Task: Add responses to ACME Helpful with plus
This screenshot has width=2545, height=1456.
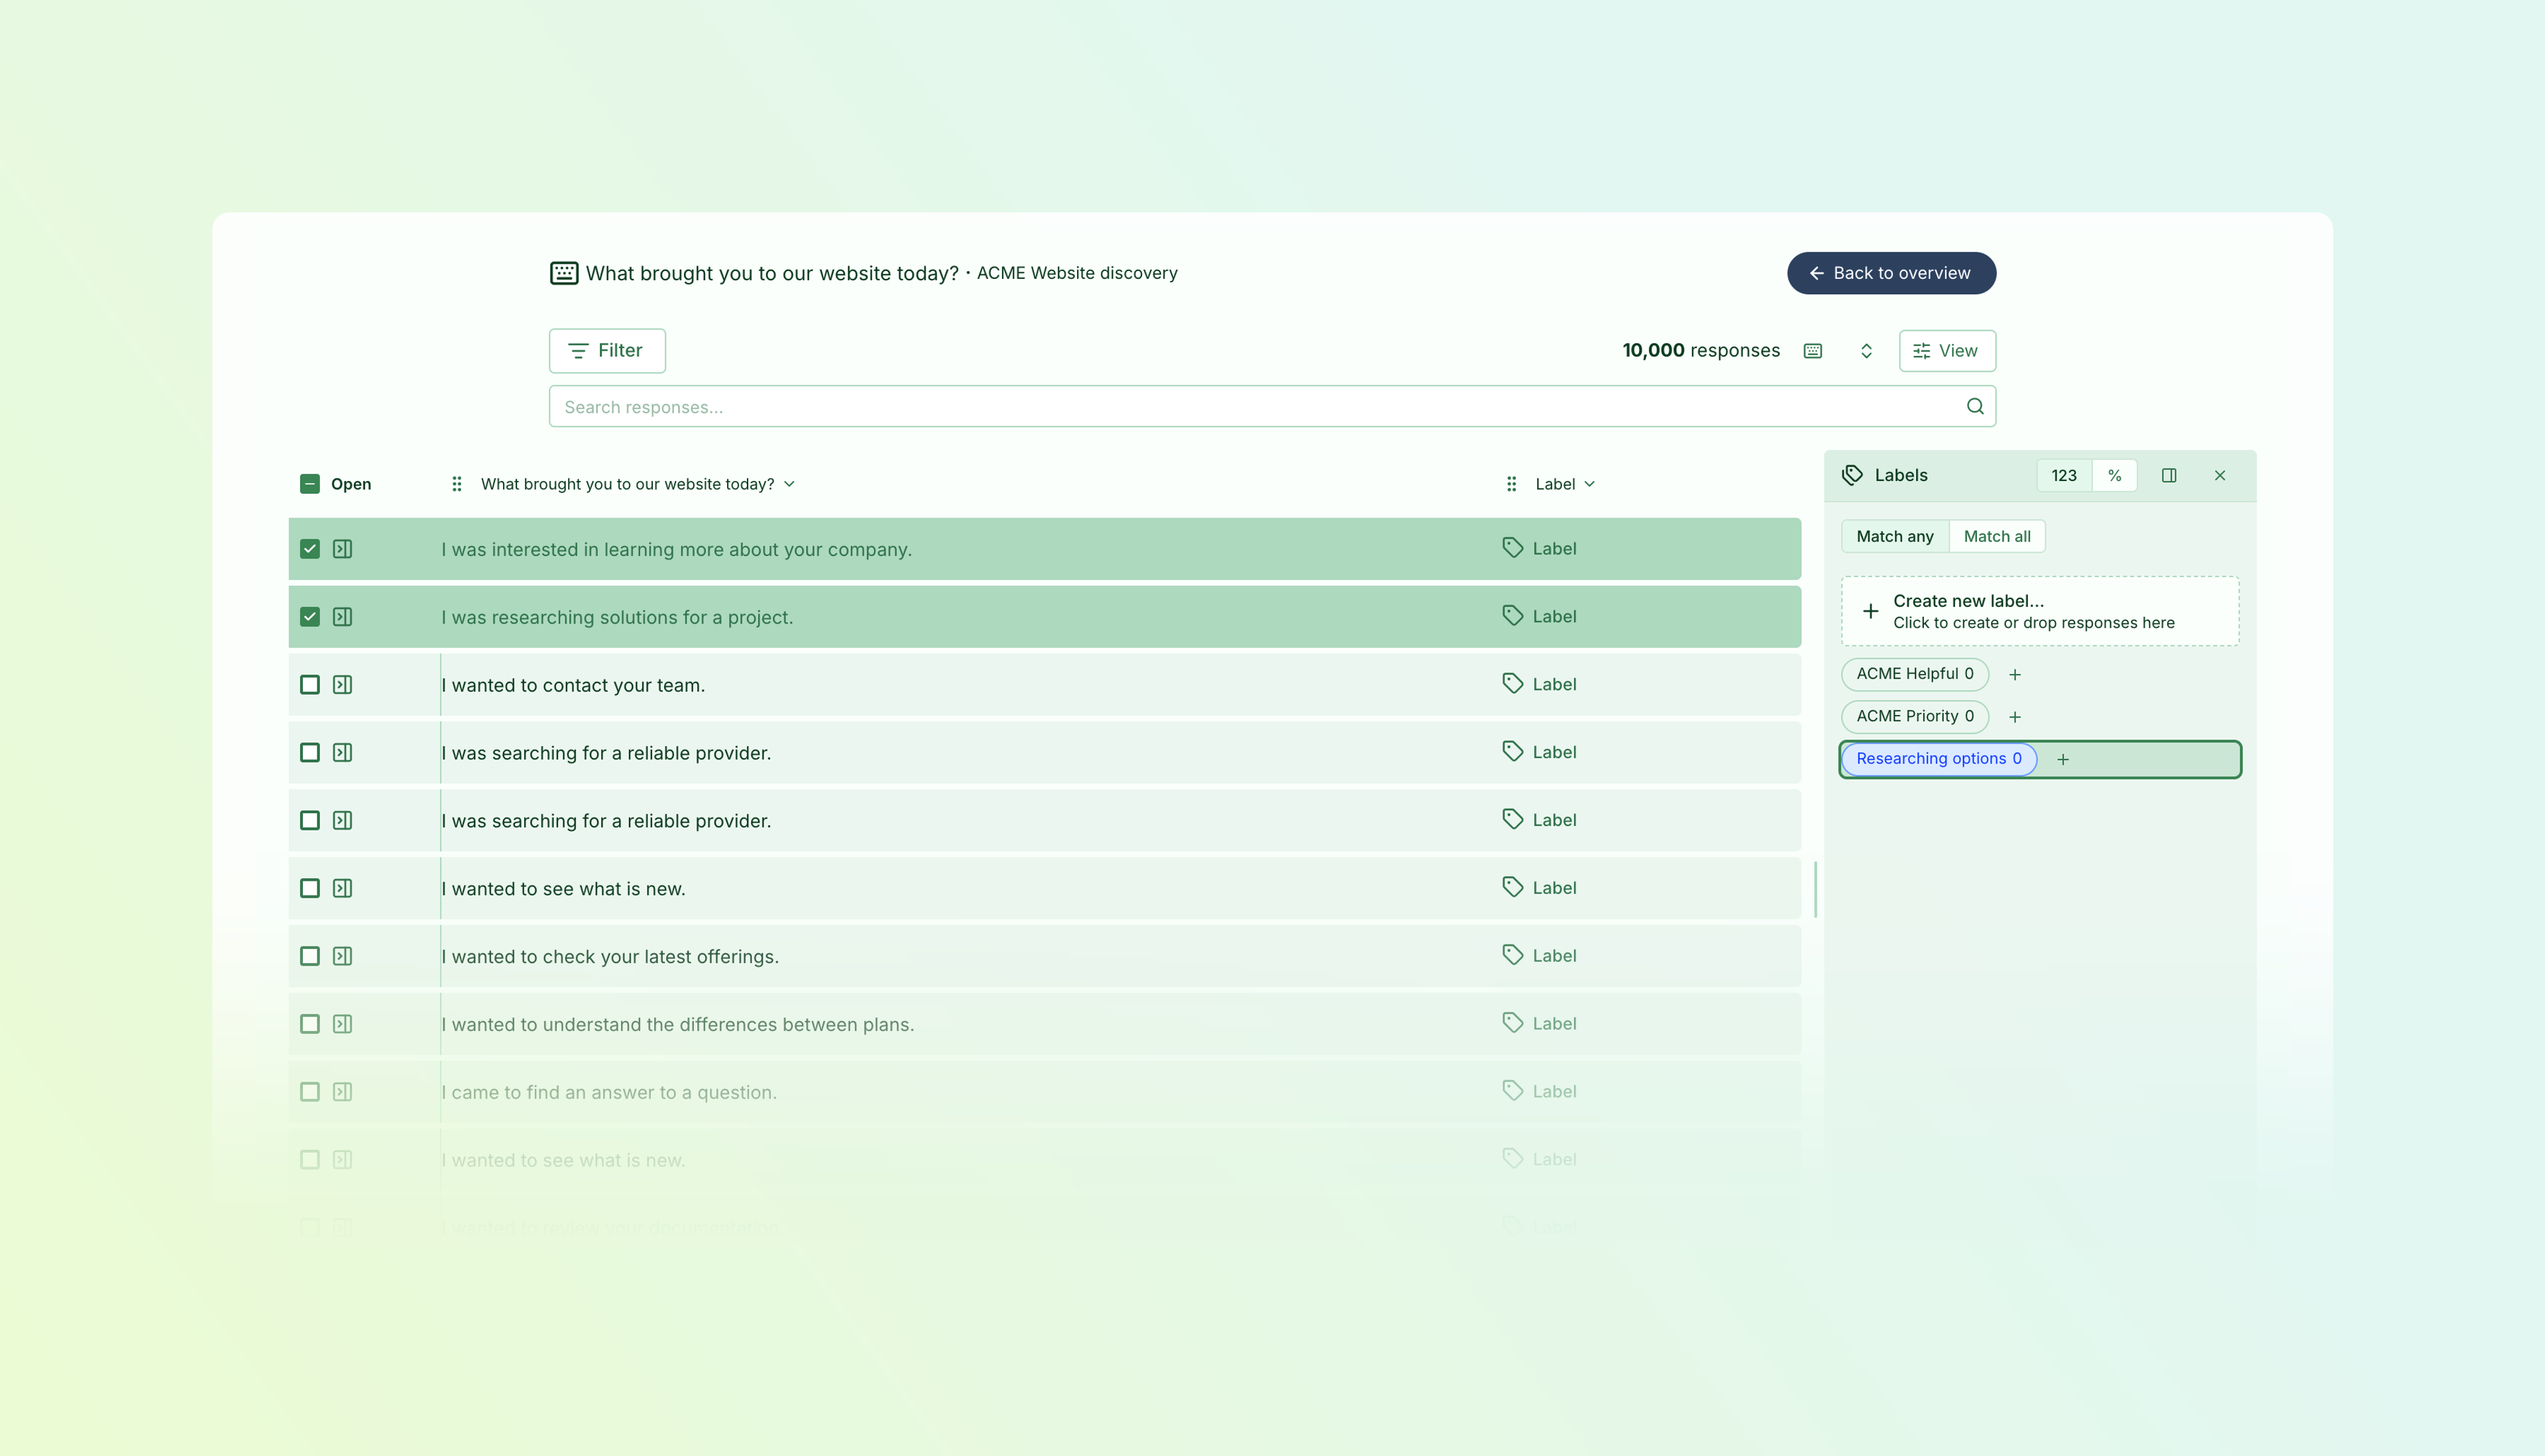Action: (2015, 675)
